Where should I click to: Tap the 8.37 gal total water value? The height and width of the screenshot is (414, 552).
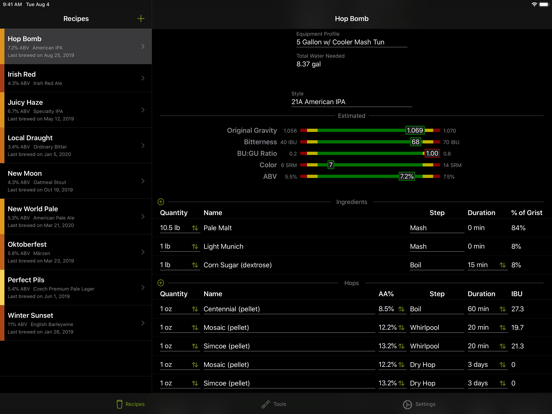coord(309,64)
